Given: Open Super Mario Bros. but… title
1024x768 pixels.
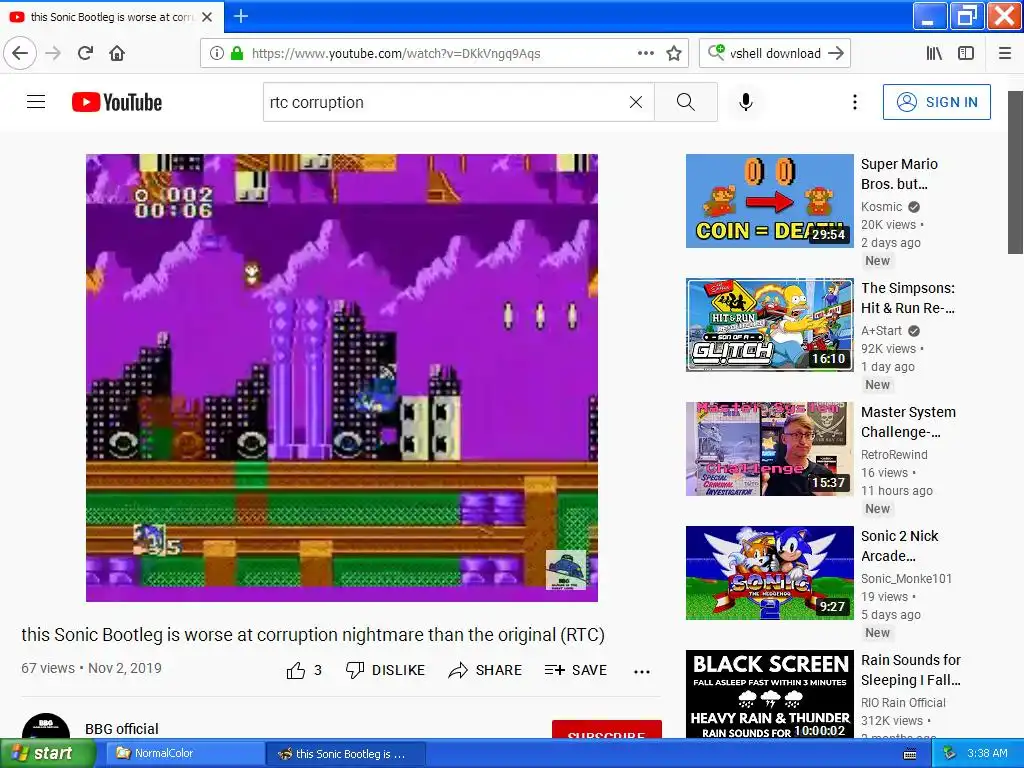Looking at the screenshot, I should (x=899, y=174).
